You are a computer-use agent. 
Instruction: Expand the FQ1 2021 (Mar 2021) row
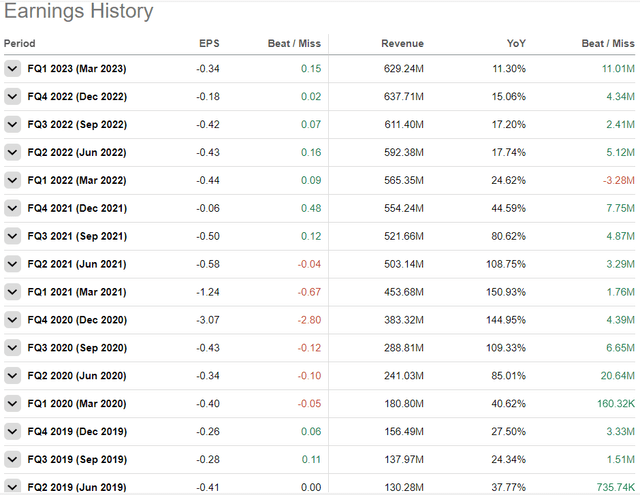(x=12, y=293)
